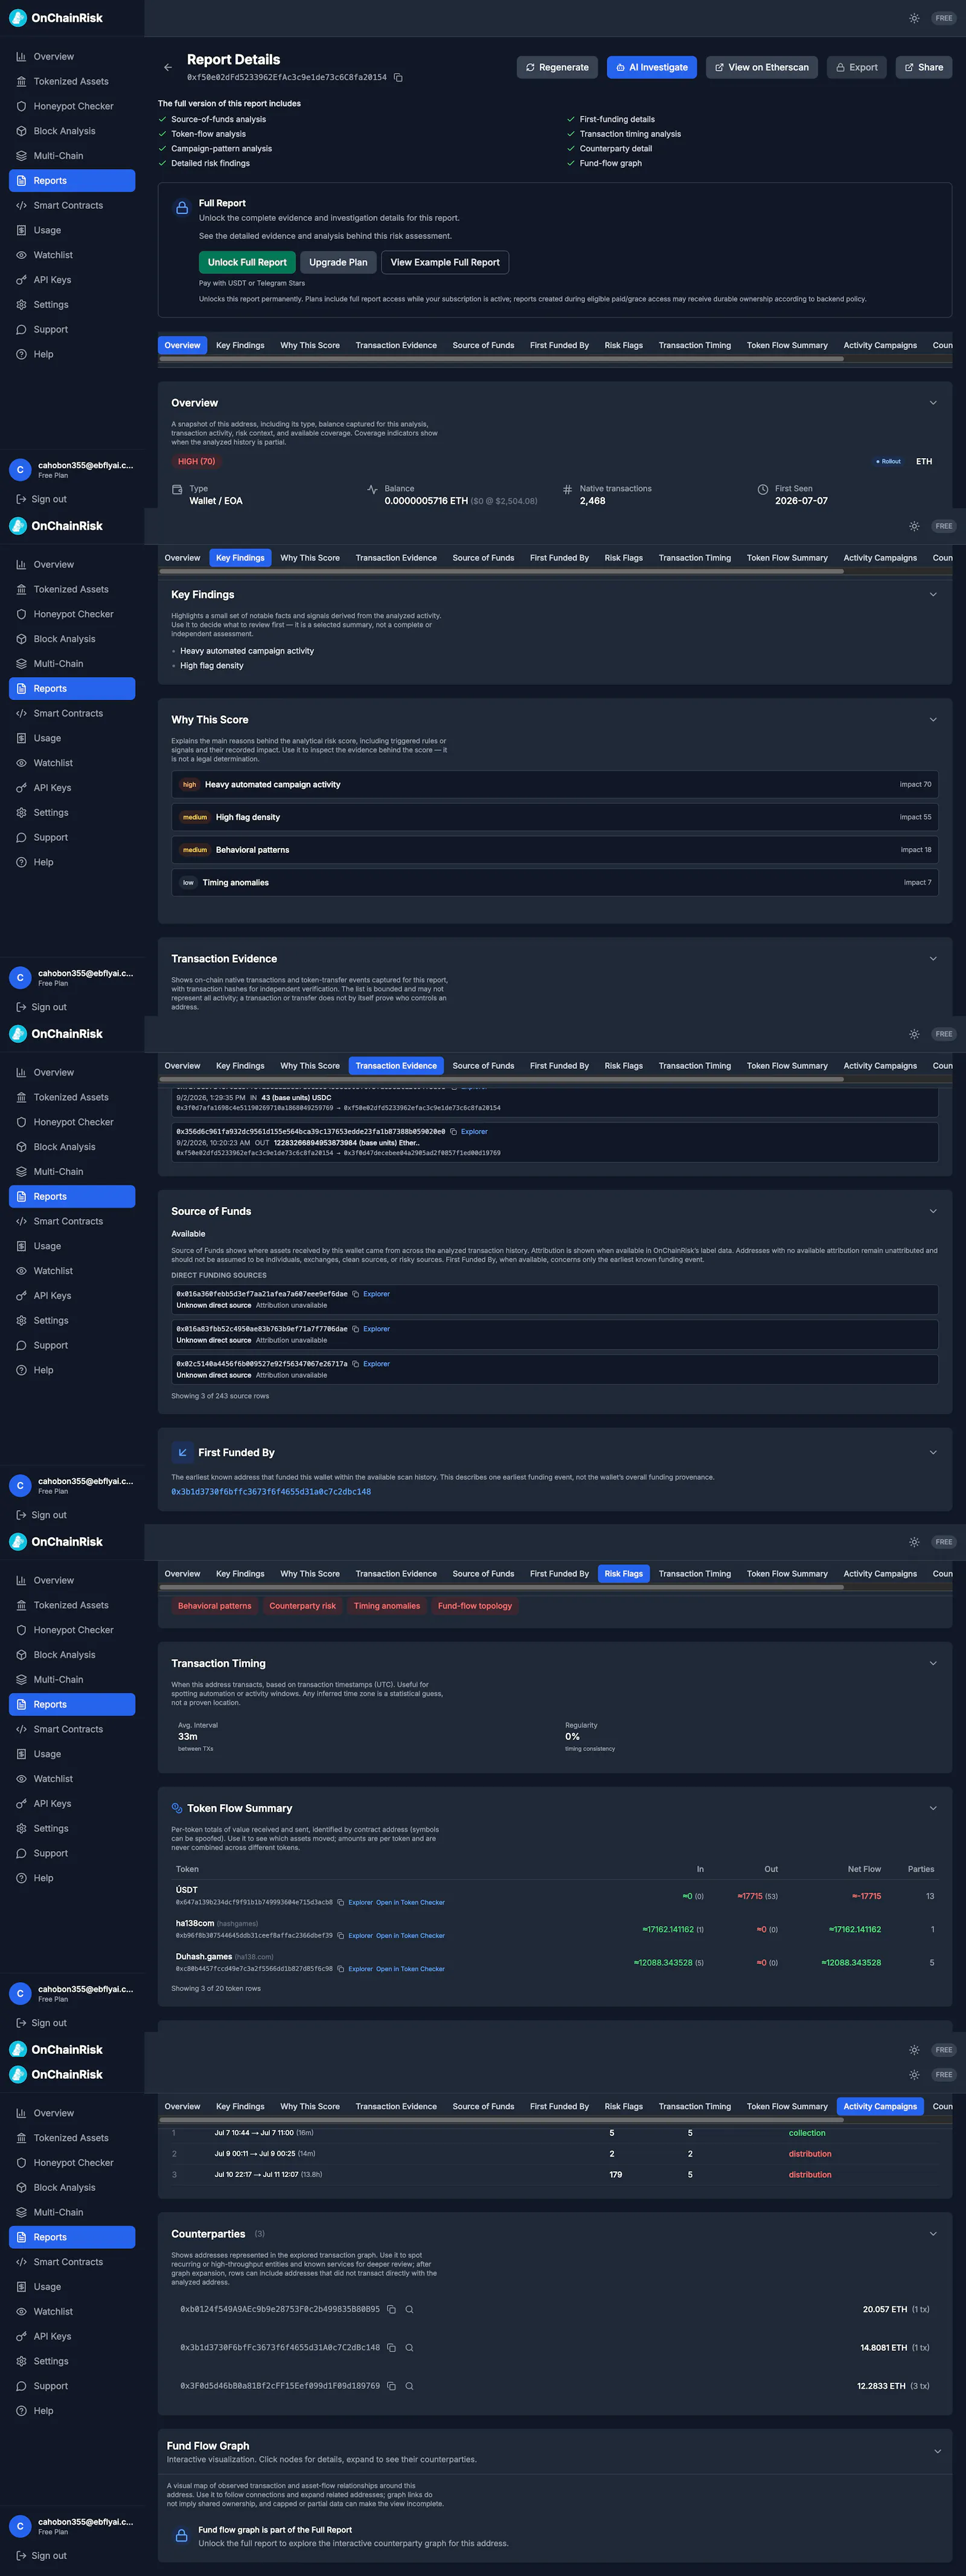Viewport: 966px width, 2576px height.
Task: Select campaign row Jul 10 22:17 distribution
Action: [x=555, y=2174]
